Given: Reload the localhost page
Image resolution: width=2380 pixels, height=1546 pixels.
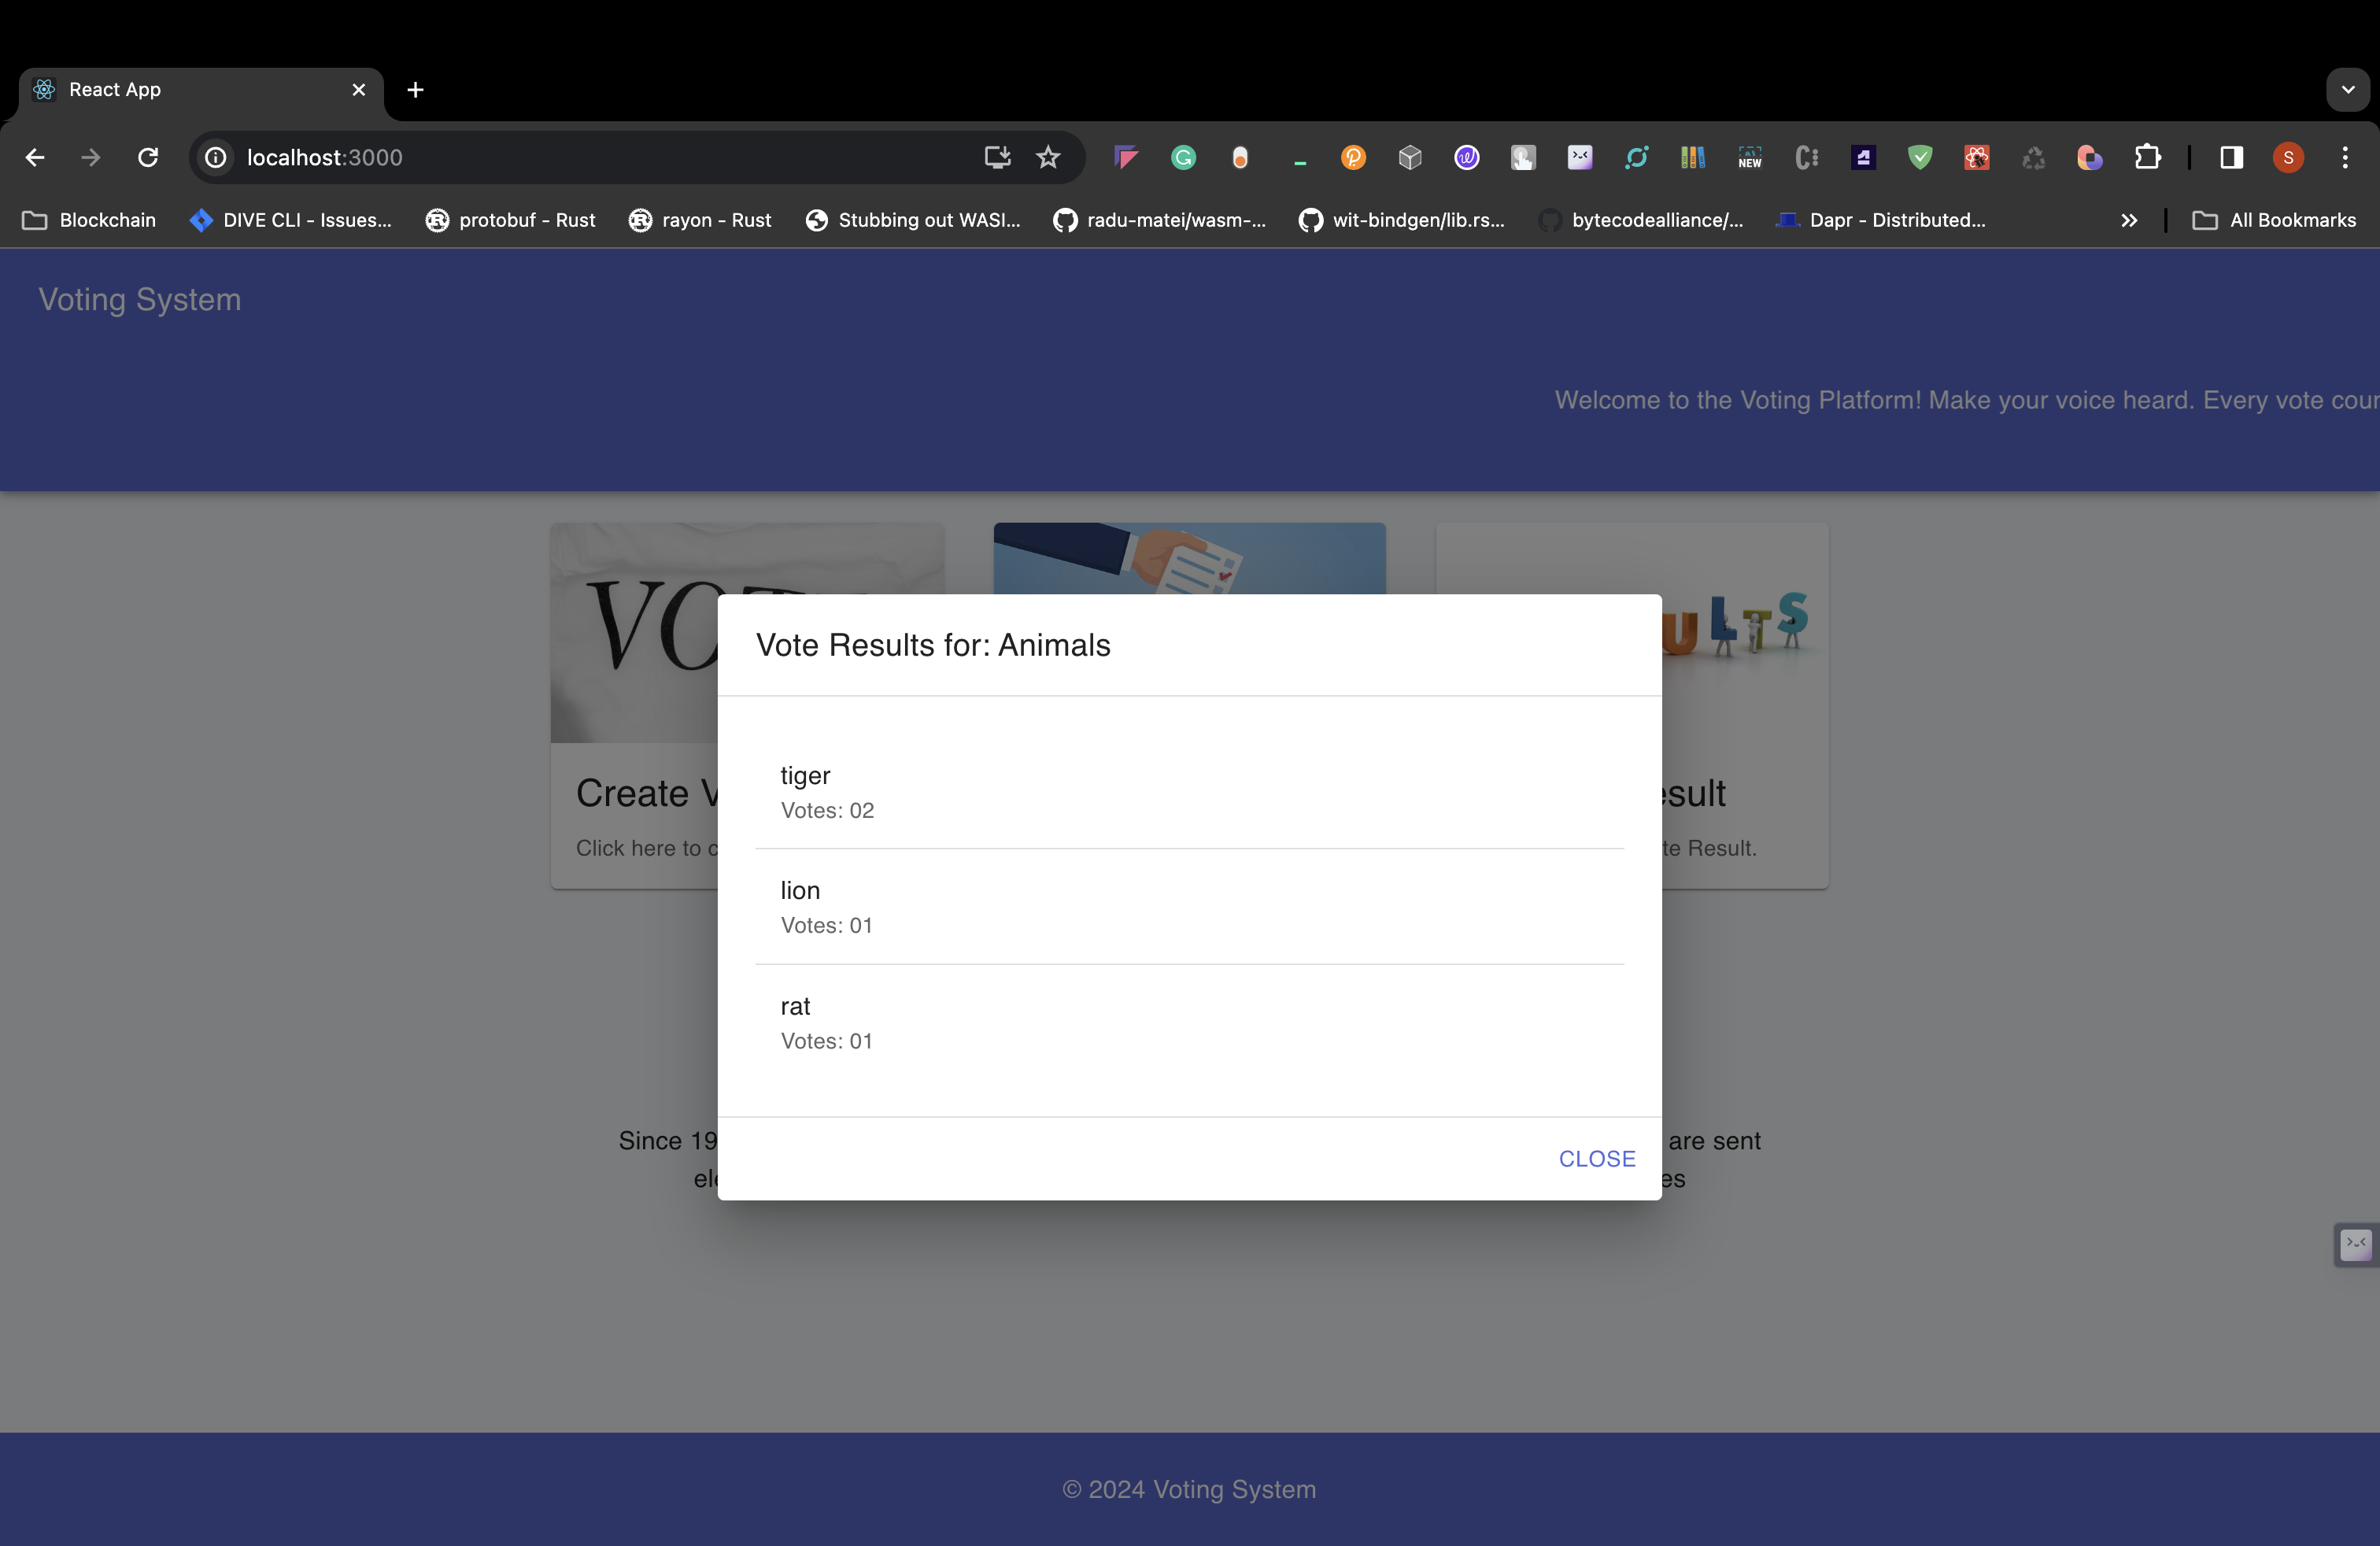Looking at the screenshot, I should coord(148,158).
